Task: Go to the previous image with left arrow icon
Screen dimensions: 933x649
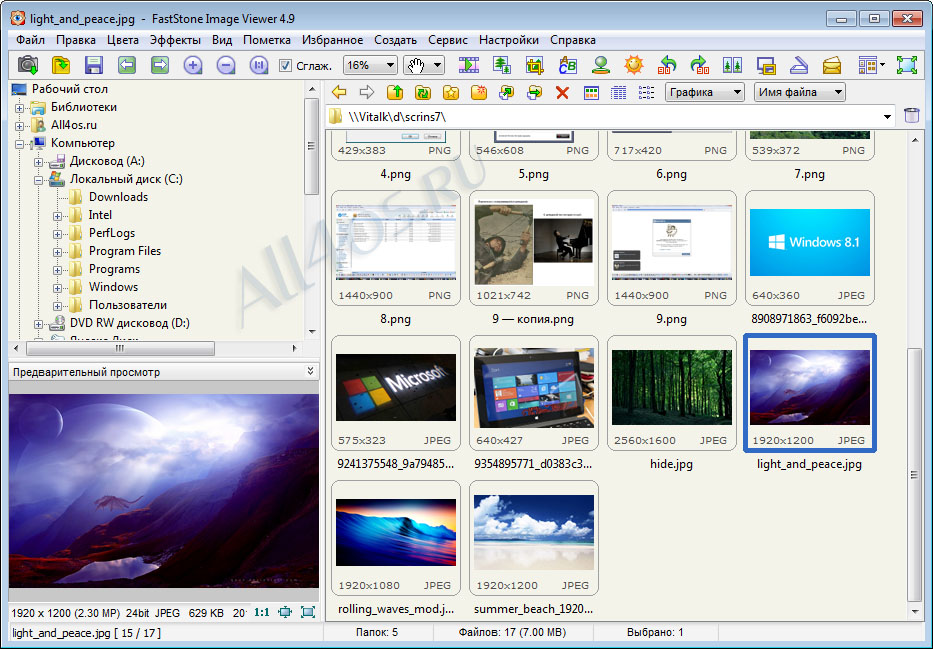Action: [x=127, y=65]
